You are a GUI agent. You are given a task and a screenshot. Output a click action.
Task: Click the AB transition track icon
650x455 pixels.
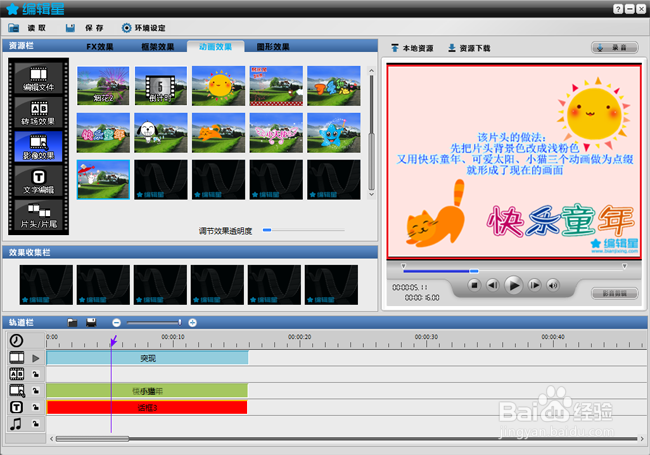point(17,374)
